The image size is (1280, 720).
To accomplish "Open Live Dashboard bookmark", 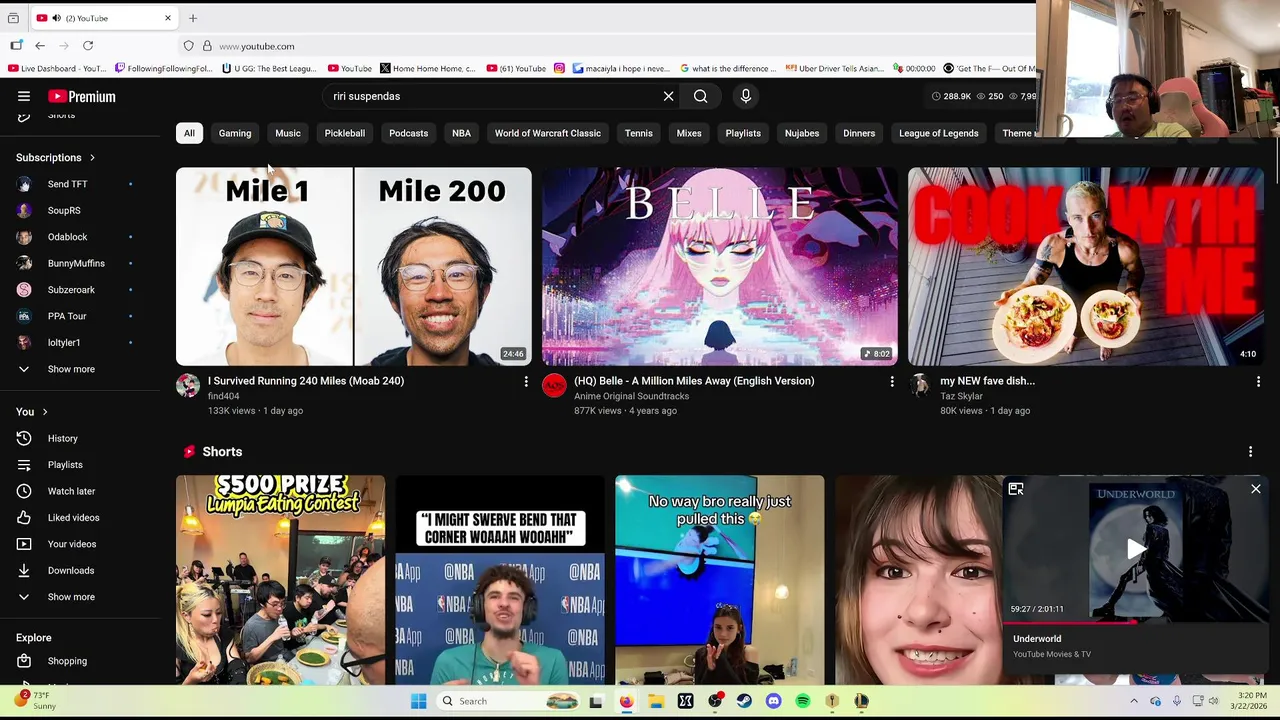I will pyautogui.click(x=56, y=69).
